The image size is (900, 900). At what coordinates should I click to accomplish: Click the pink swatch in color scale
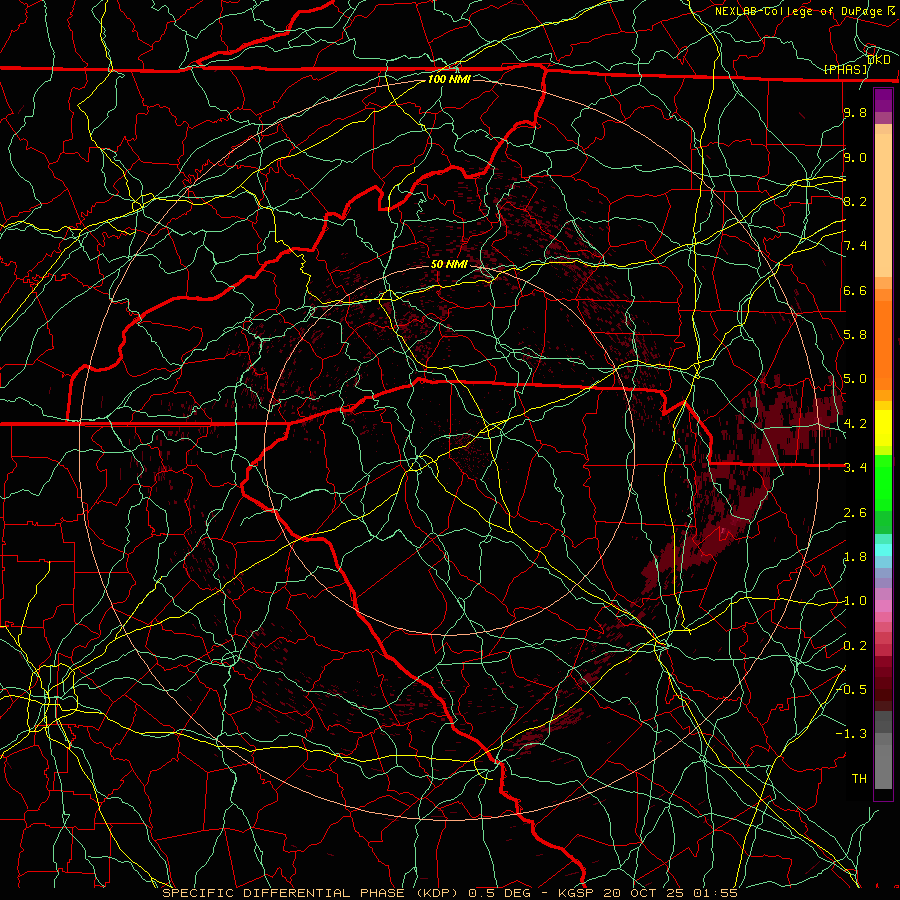[883, 606]
